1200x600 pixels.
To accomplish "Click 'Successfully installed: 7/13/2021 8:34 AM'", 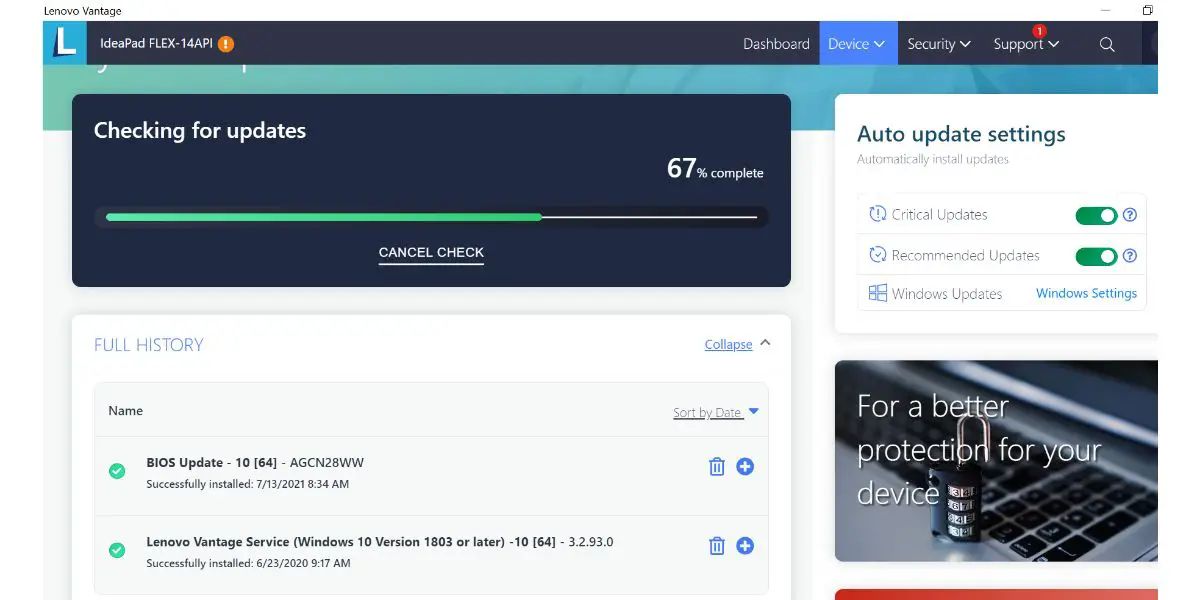I will [247, 484].
